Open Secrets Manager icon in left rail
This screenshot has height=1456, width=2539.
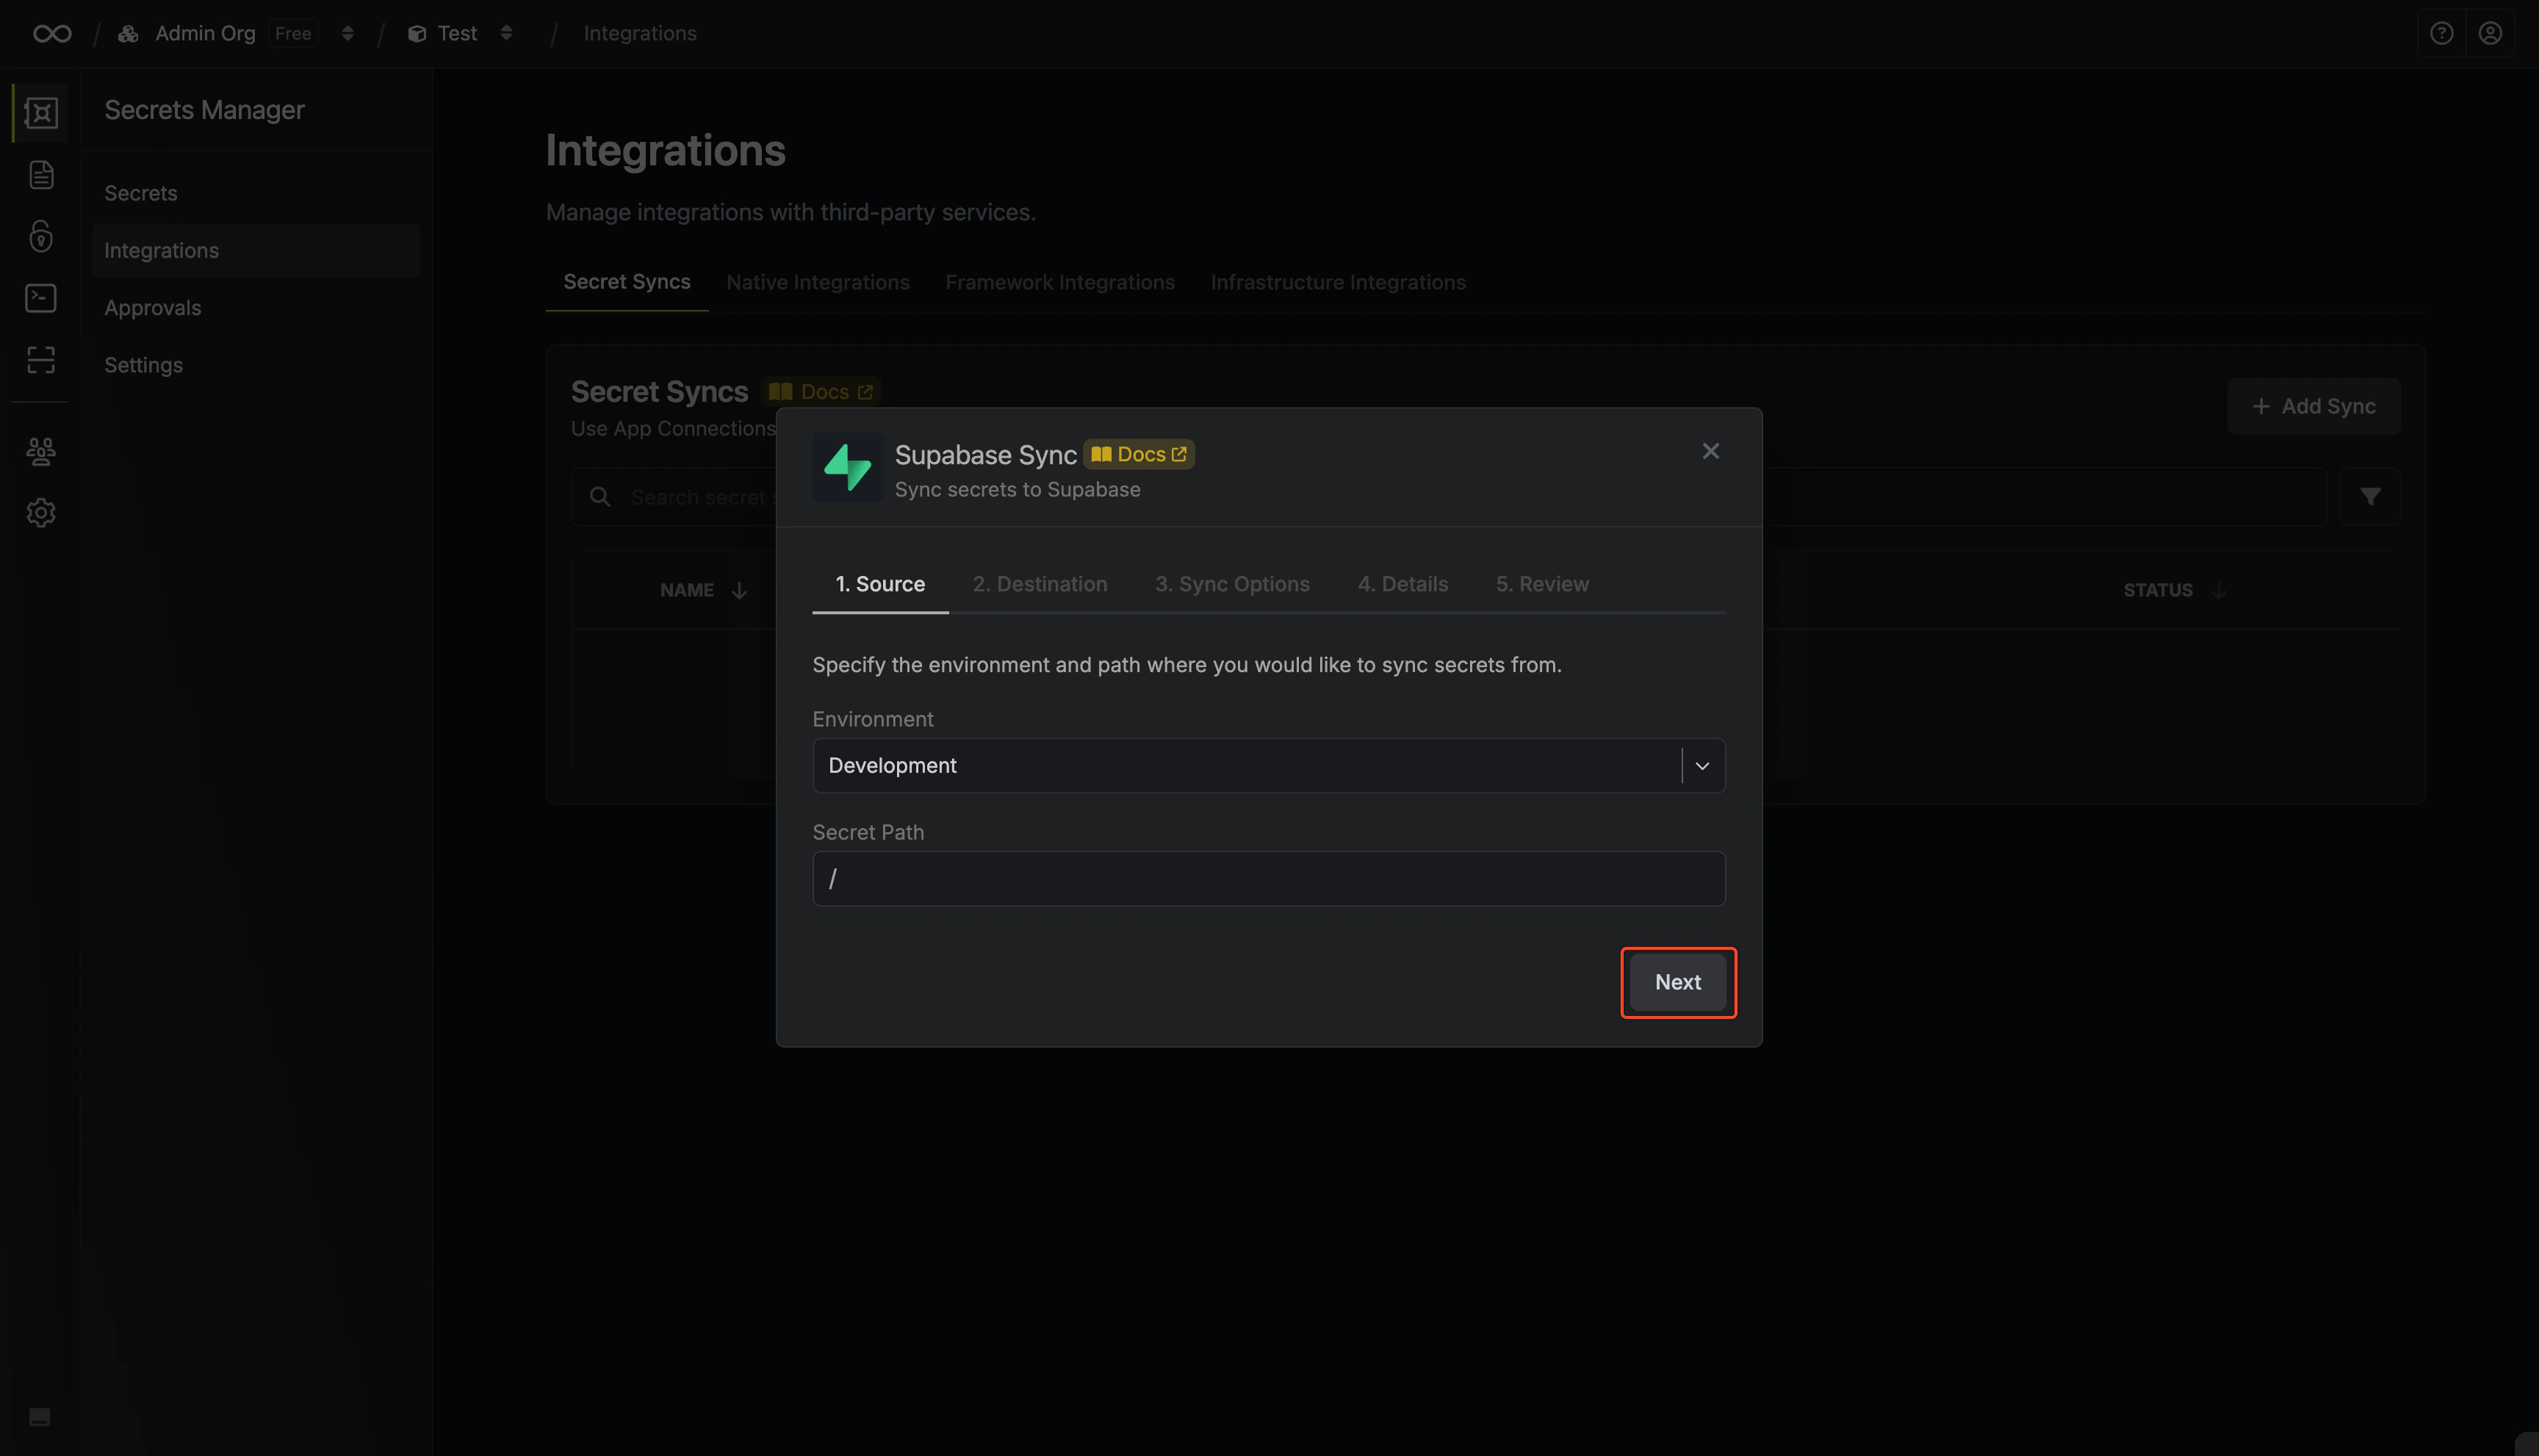41,112
